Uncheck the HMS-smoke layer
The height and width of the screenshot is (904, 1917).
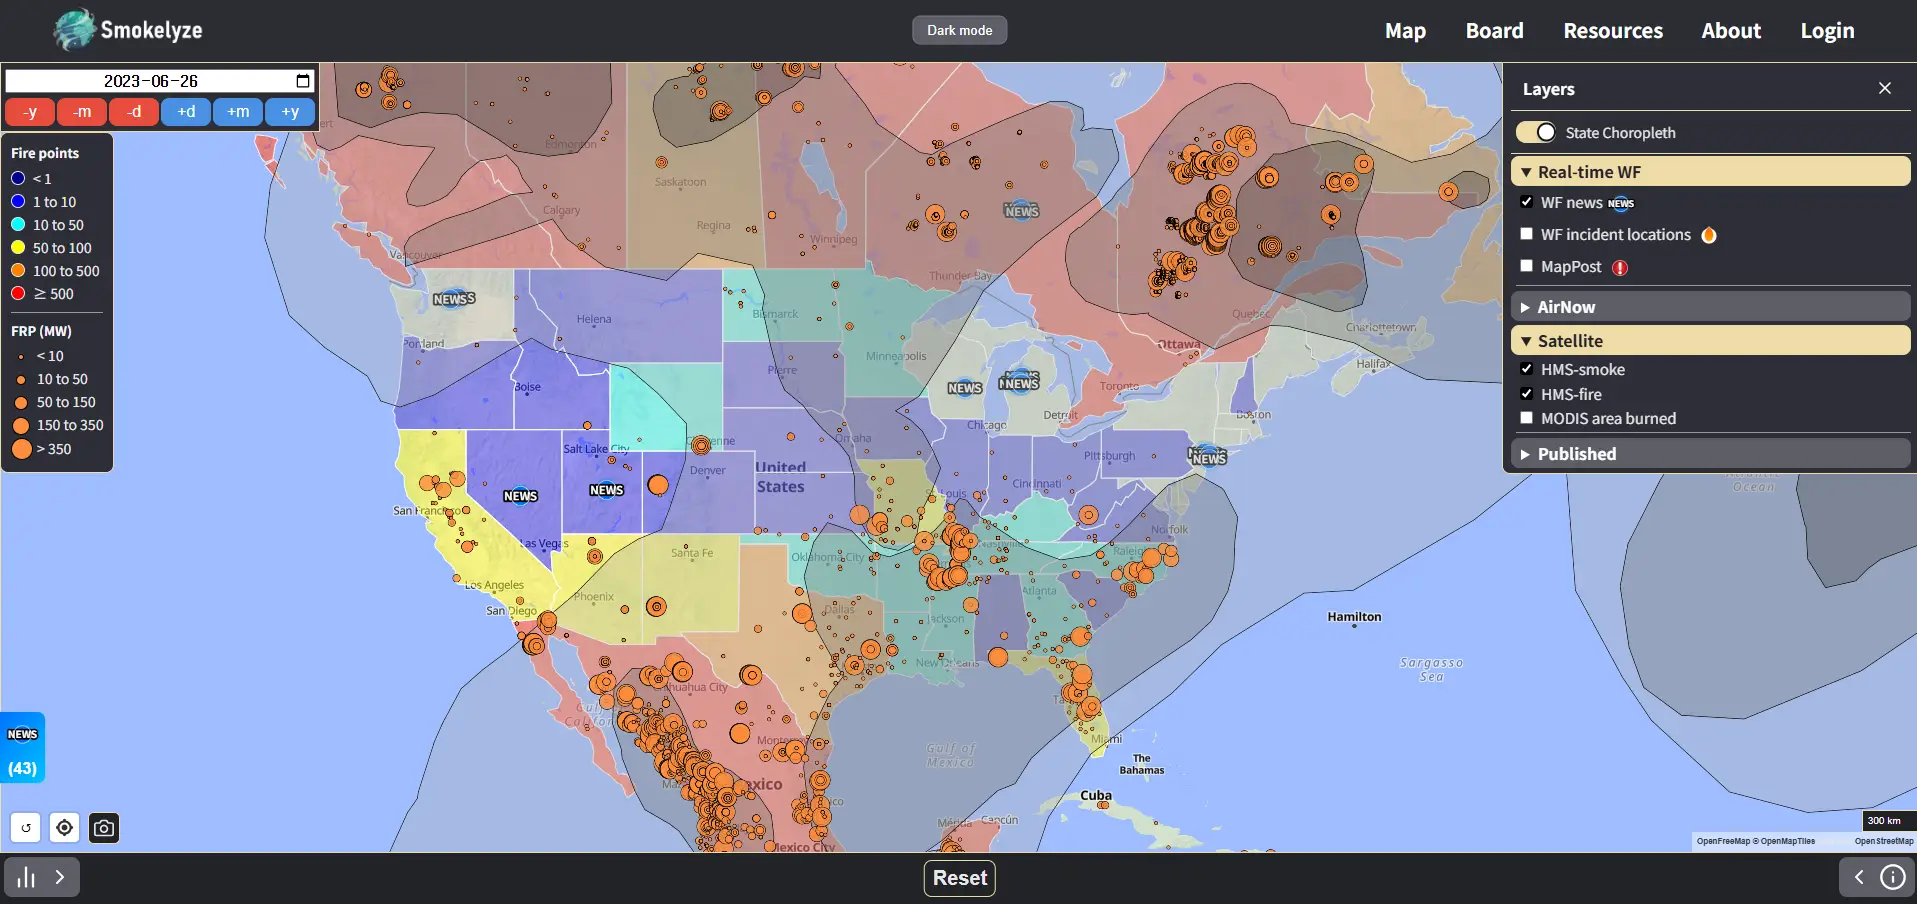coord(1527,369)
